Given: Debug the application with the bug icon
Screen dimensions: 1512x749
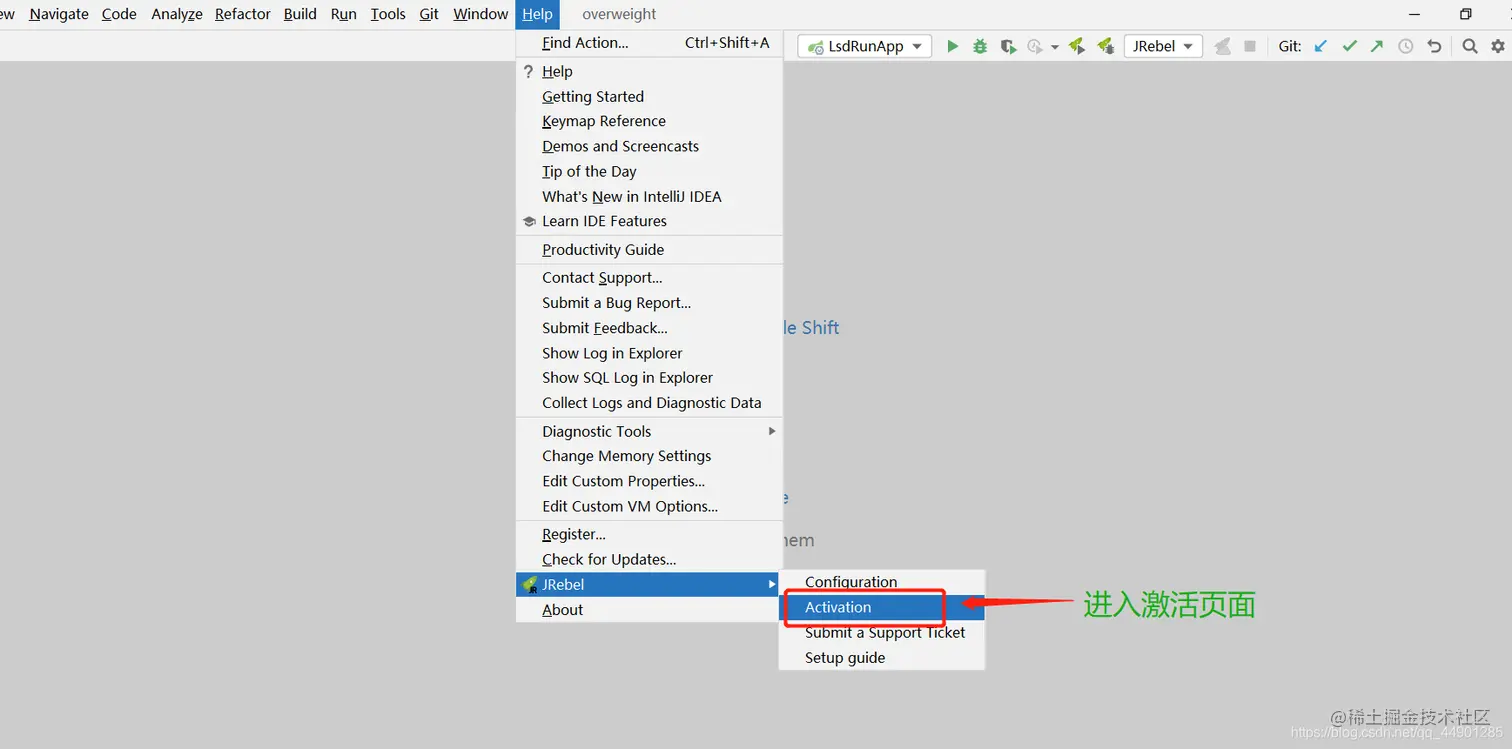Looking at the screenshot, I should [980, 46].
